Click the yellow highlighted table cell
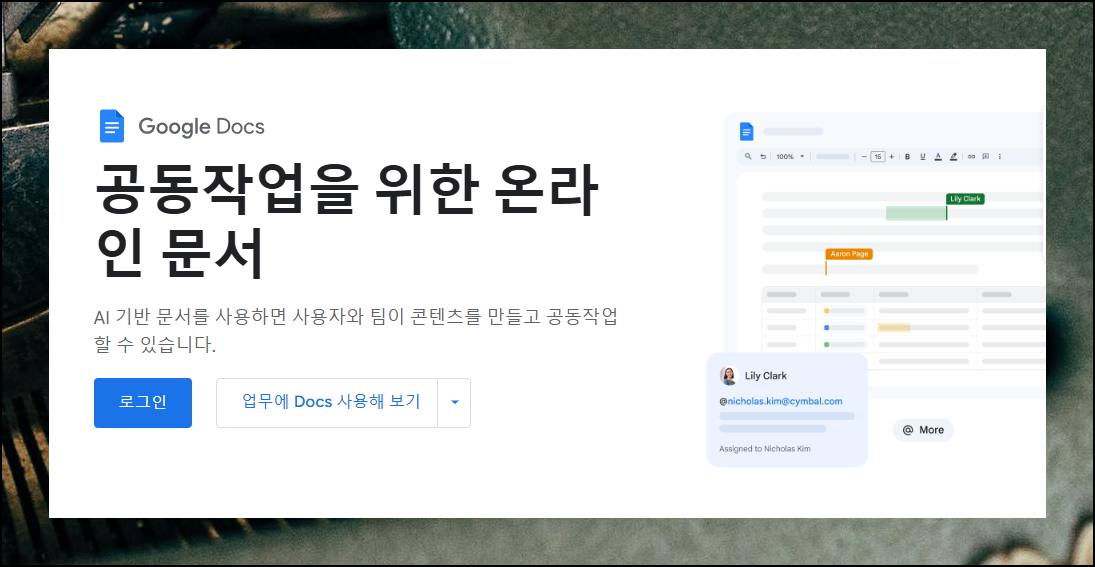Viewport: 1095px width, 567px height. [894, 327]
